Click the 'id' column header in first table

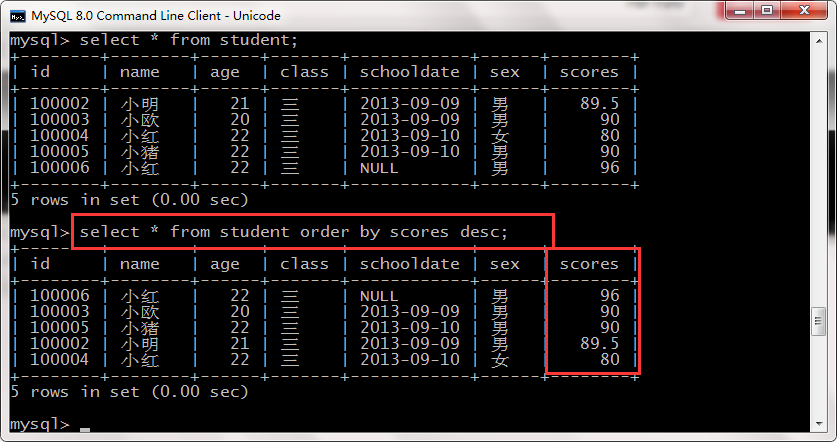40,72
